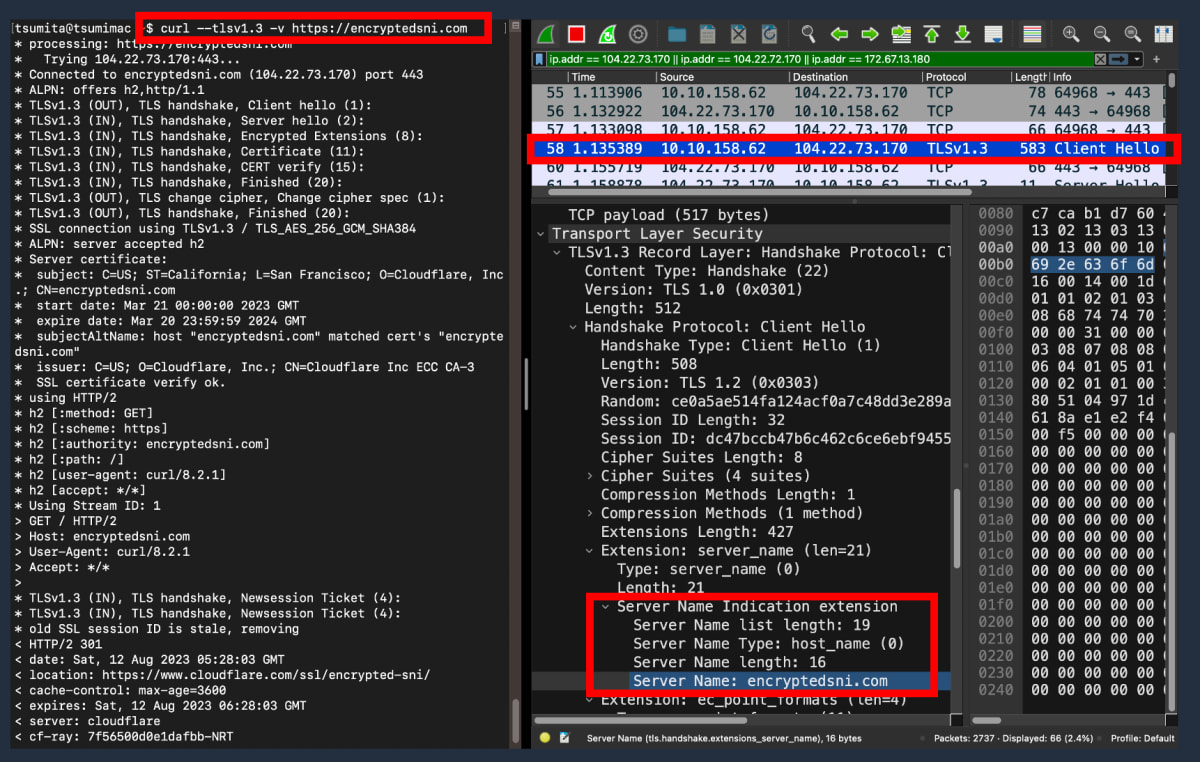The width and height of the screenshot is (1200, 762).
Task: Clear the display filter
Action: click(1100, 59)
